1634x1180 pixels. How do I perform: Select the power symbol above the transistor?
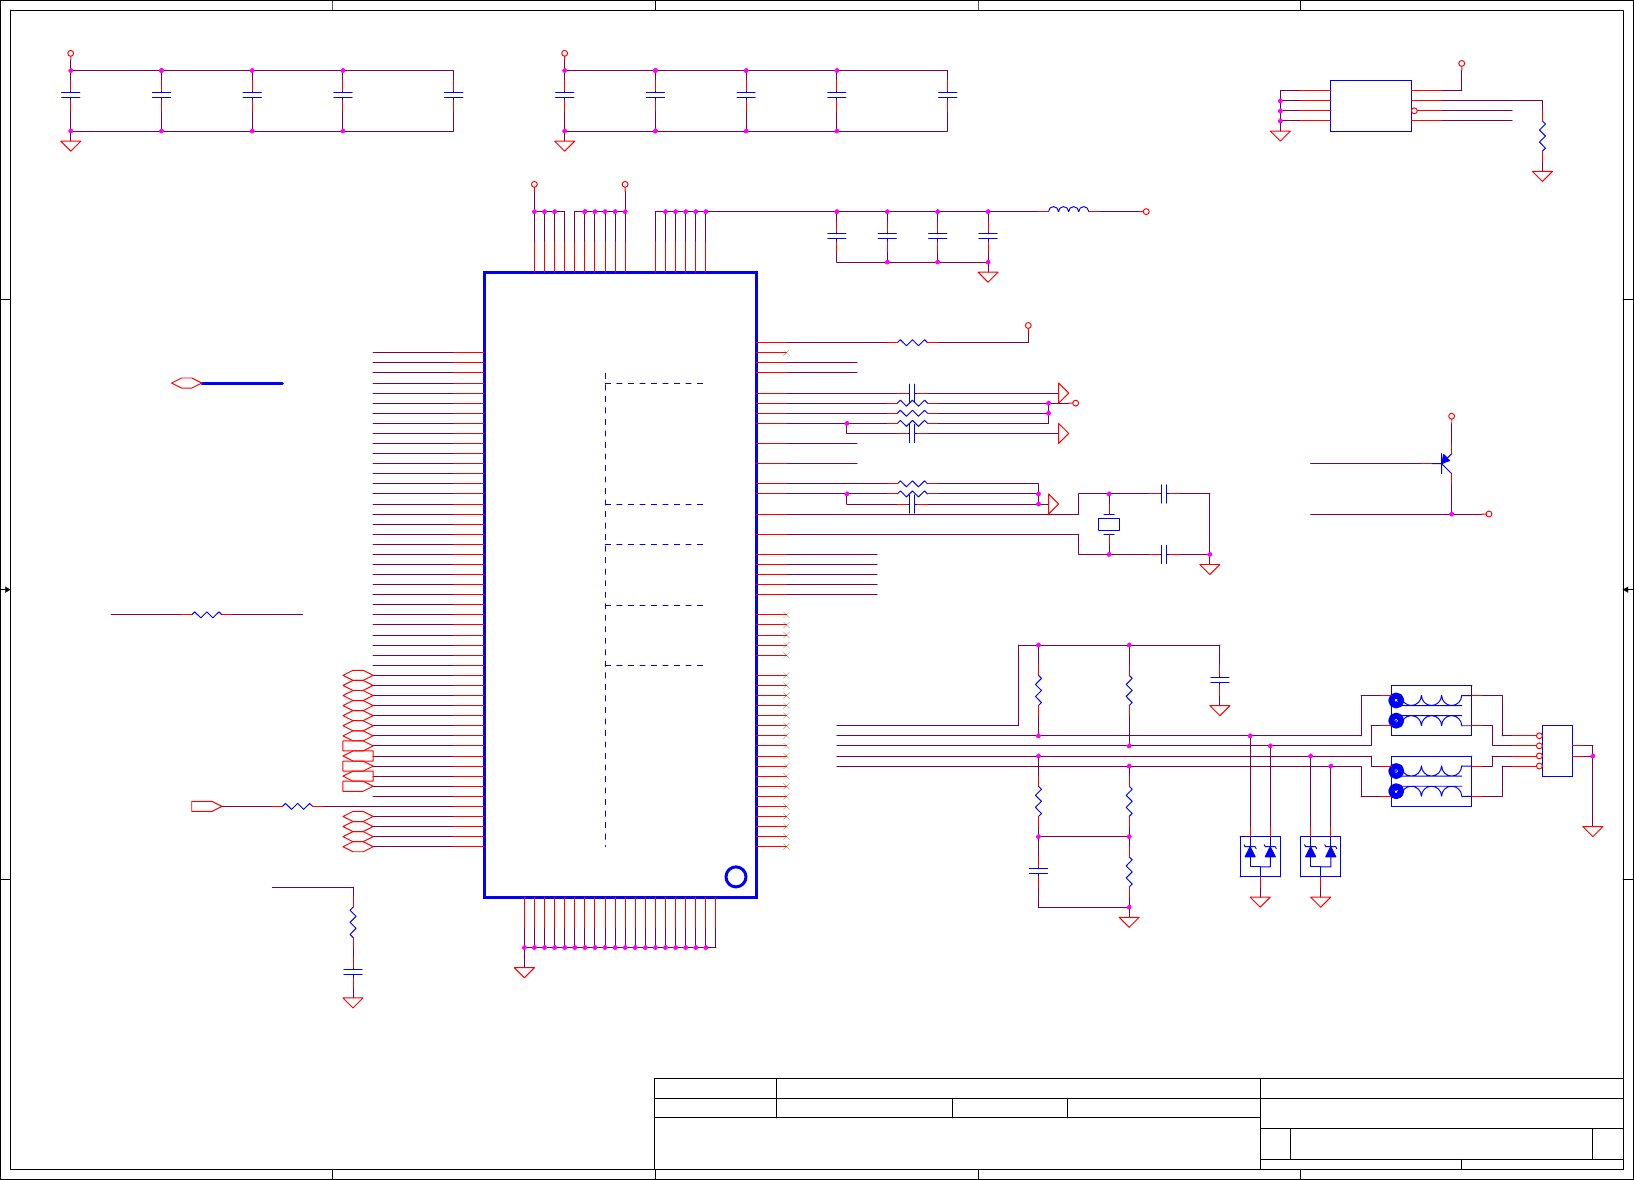1452,416
